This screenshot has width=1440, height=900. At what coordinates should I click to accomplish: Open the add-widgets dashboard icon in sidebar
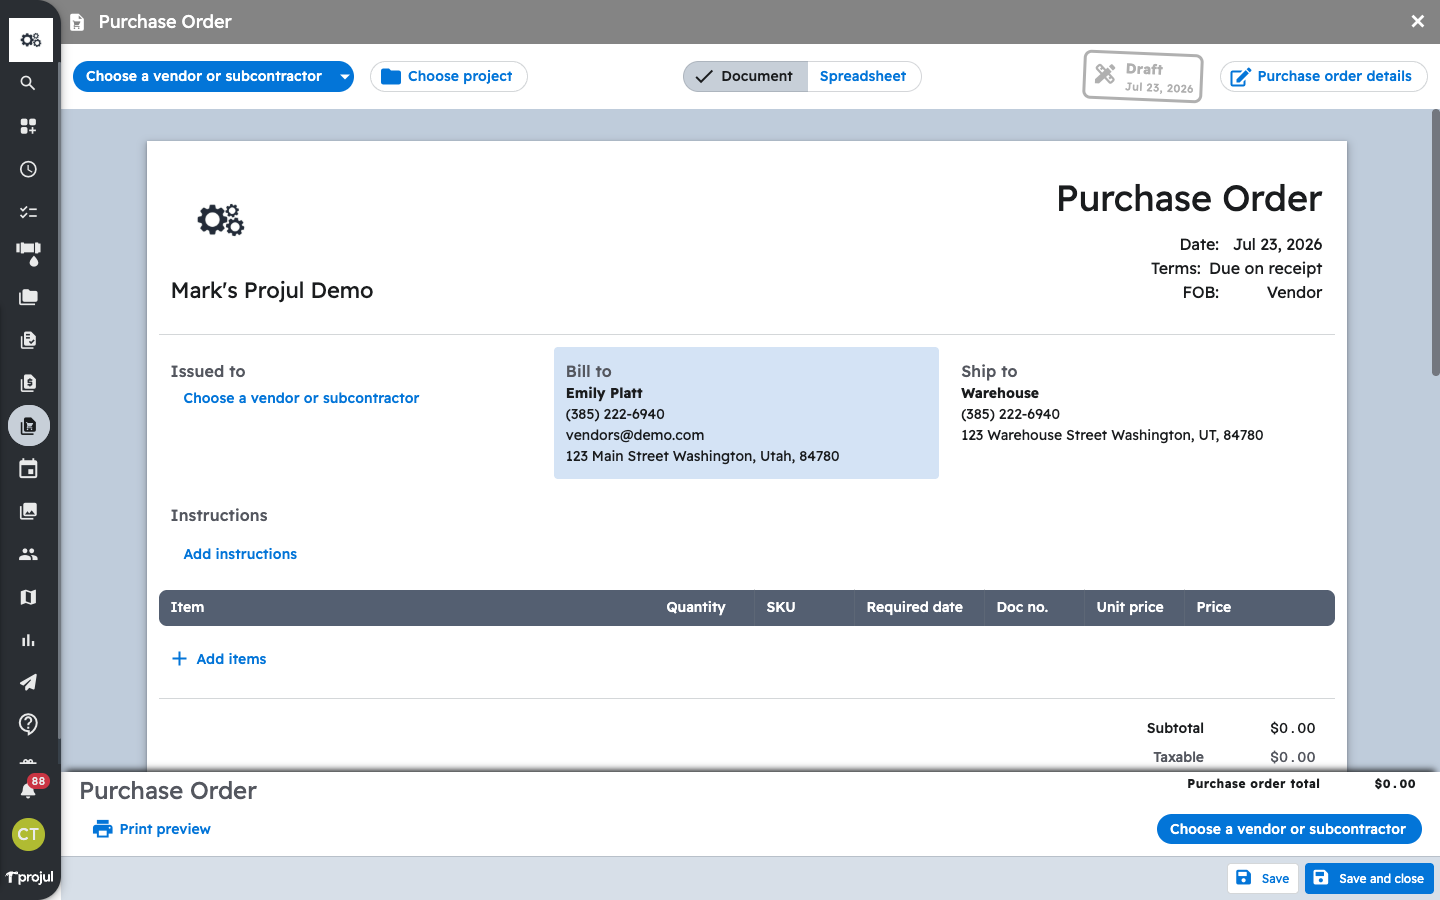[x=28, y=126]
